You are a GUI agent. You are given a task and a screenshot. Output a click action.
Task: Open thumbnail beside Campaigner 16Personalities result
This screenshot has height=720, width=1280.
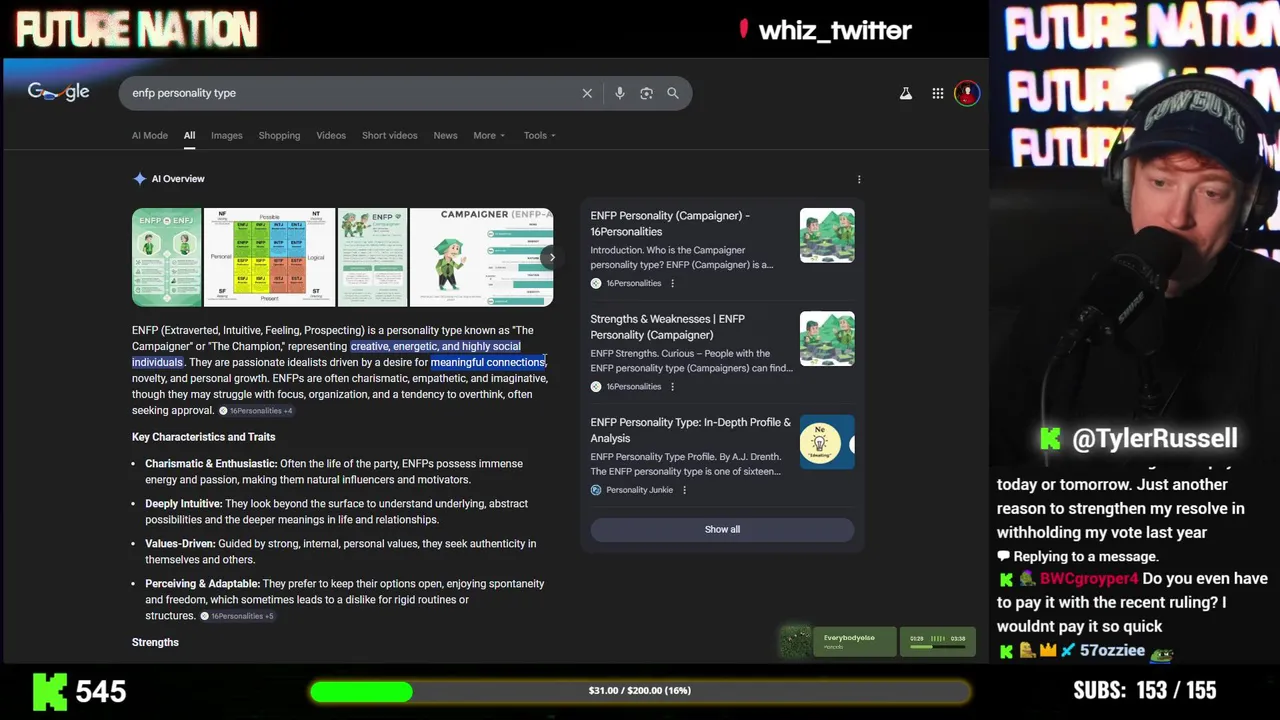(x=827, y=235)
